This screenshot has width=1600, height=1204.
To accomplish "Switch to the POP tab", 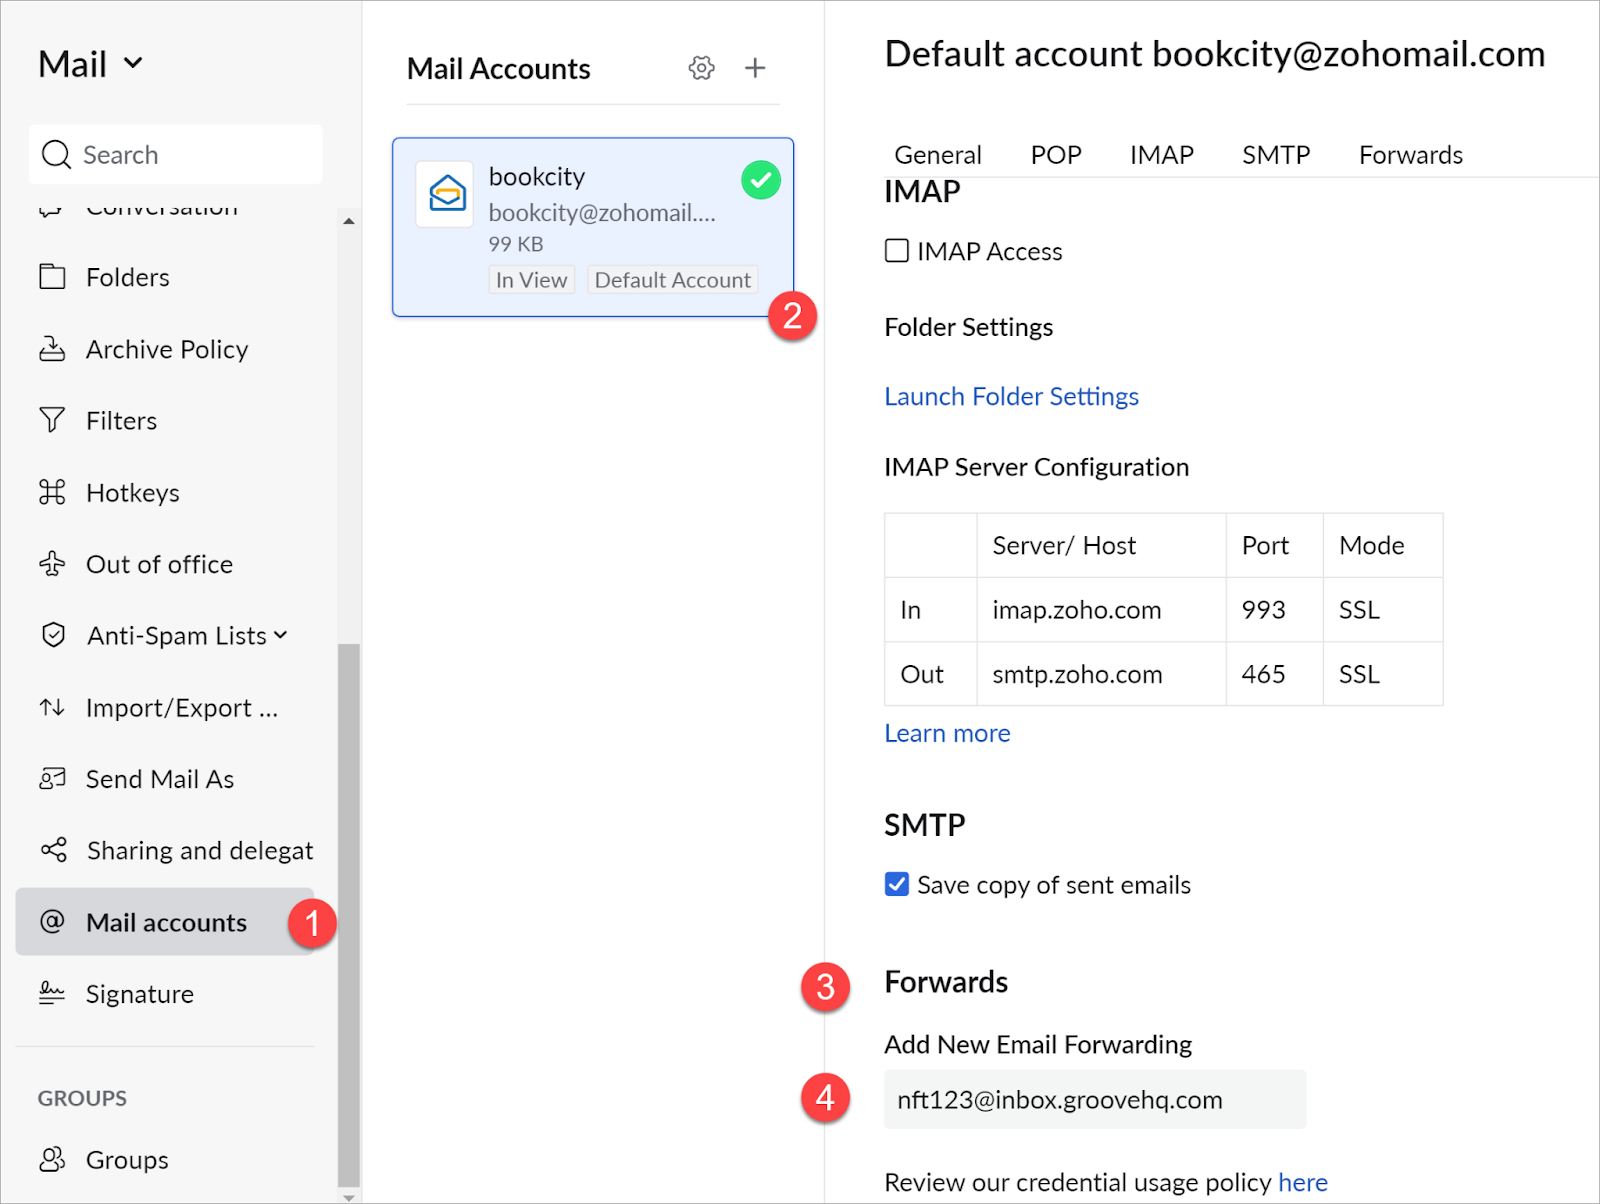I will click(1055, 155).
